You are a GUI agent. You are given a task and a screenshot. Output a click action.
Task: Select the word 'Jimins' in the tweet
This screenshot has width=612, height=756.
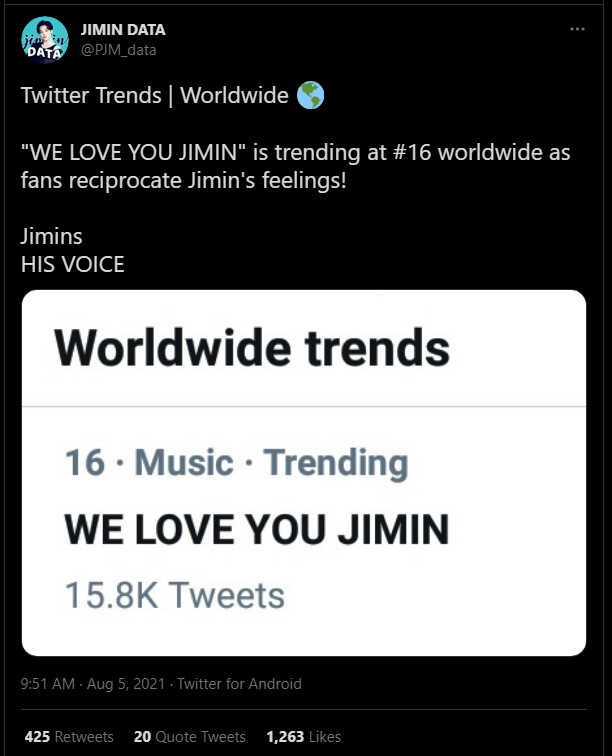(52, 237)
